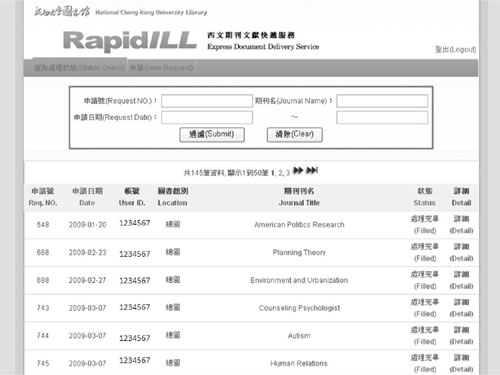Click Filled status for Planning Theory
500x375 pixels.
pyautogui.click(x=425, y=252)
